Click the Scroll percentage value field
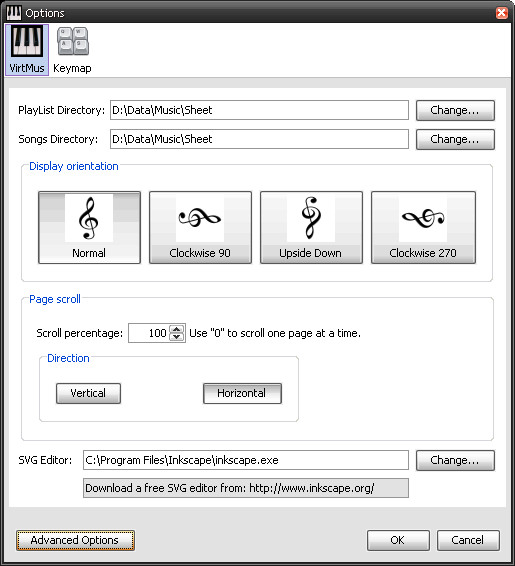 [x=149, y=333]
